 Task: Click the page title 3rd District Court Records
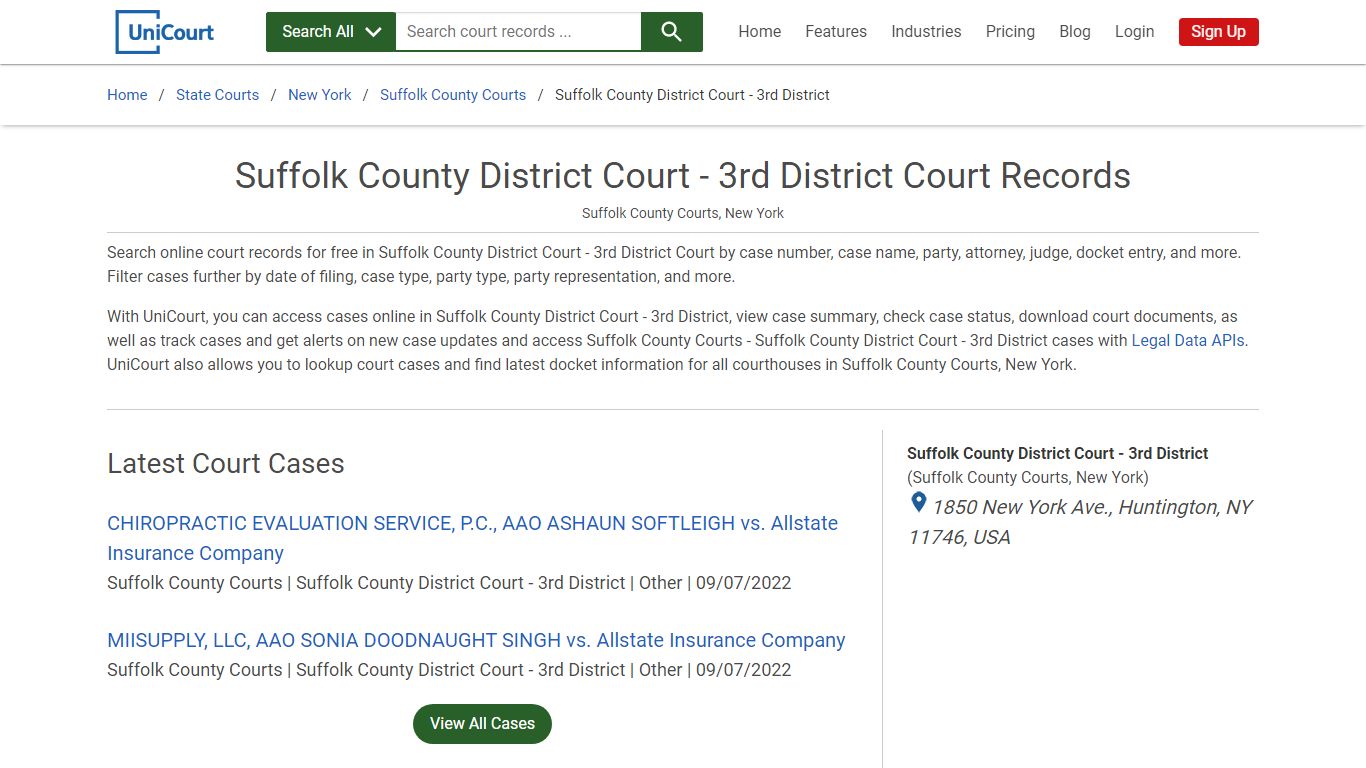(x=683, y=176)
